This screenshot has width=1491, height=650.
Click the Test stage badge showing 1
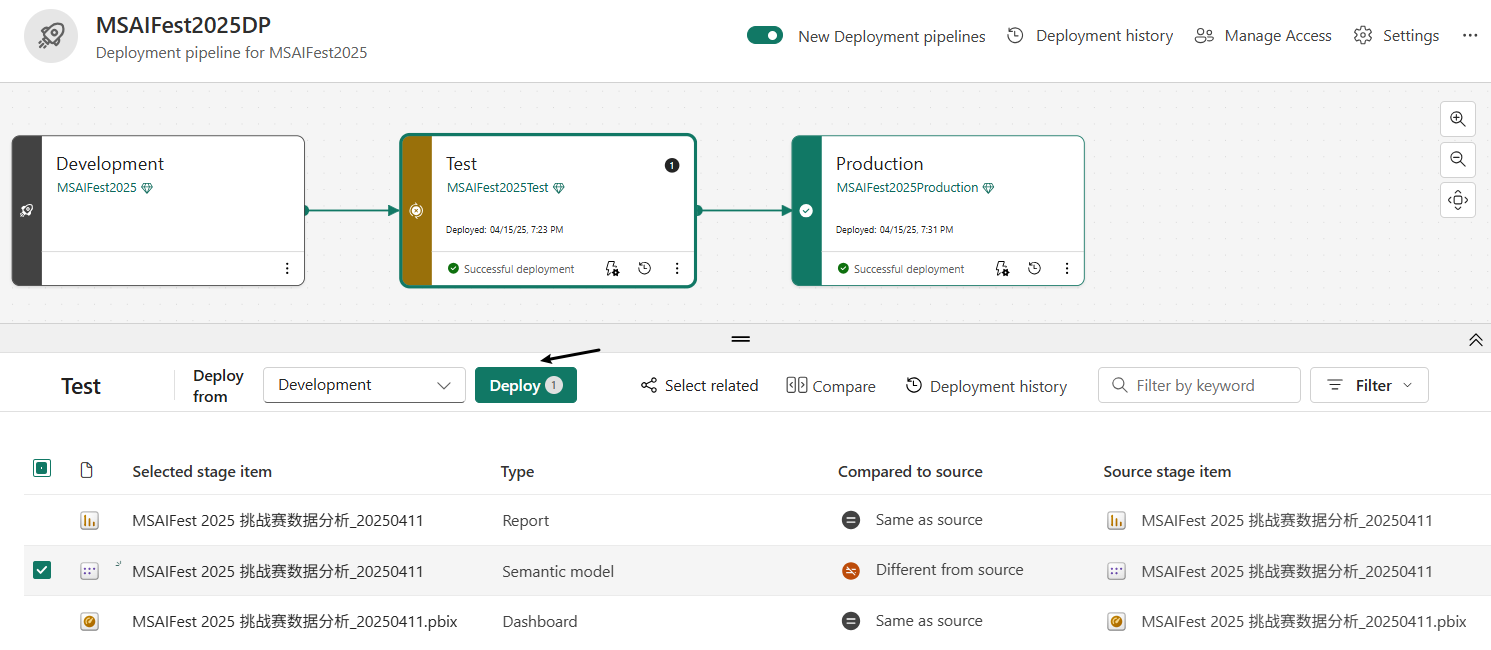[x=672, y=165]
